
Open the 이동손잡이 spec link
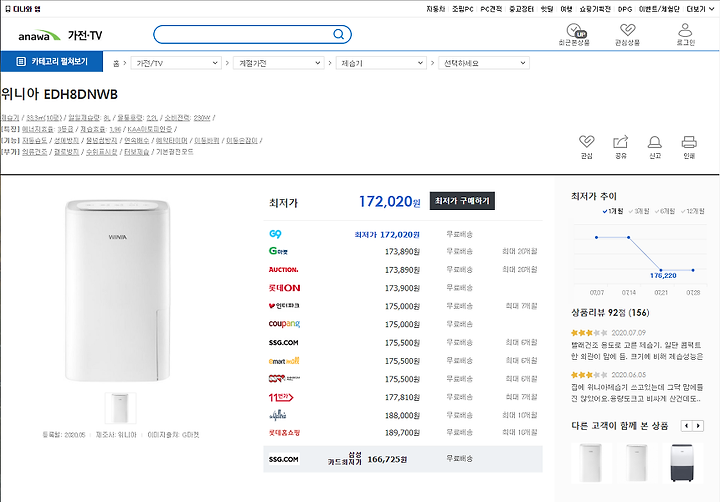tap(242, 141)
